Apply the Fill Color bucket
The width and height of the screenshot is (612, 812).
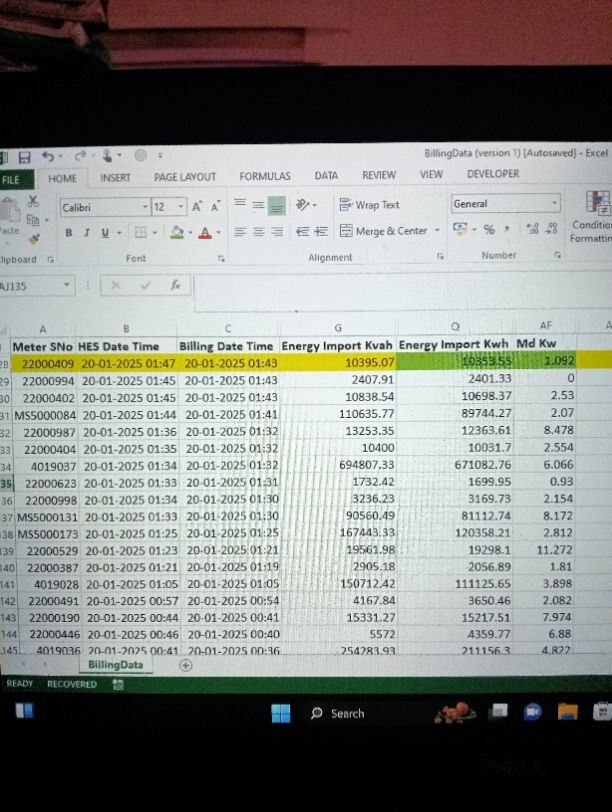click(x=177, y=233)
